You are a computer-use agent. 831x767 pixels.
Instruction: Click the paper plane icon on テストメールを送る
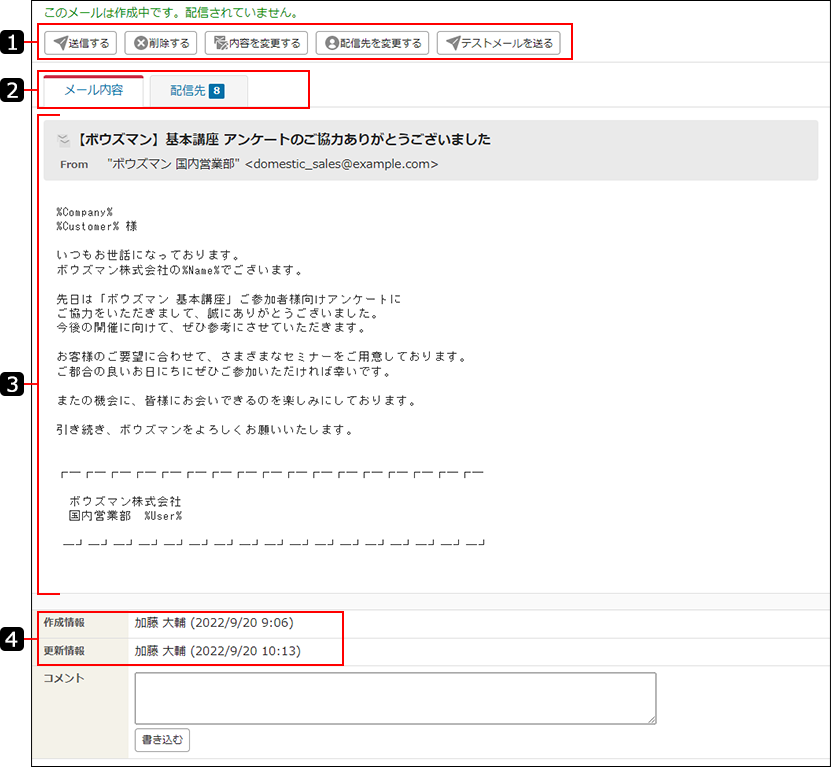click(x=453, y=43)
